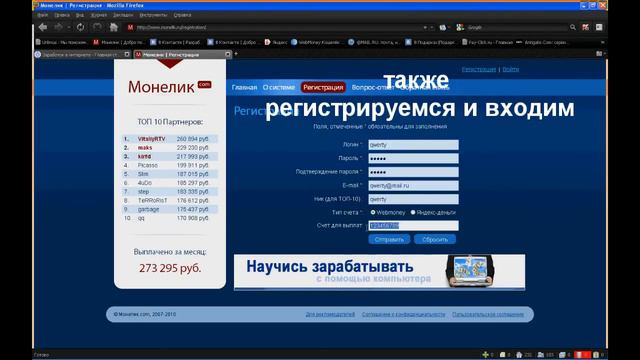Click the Google search engine icon

point(460,27)
